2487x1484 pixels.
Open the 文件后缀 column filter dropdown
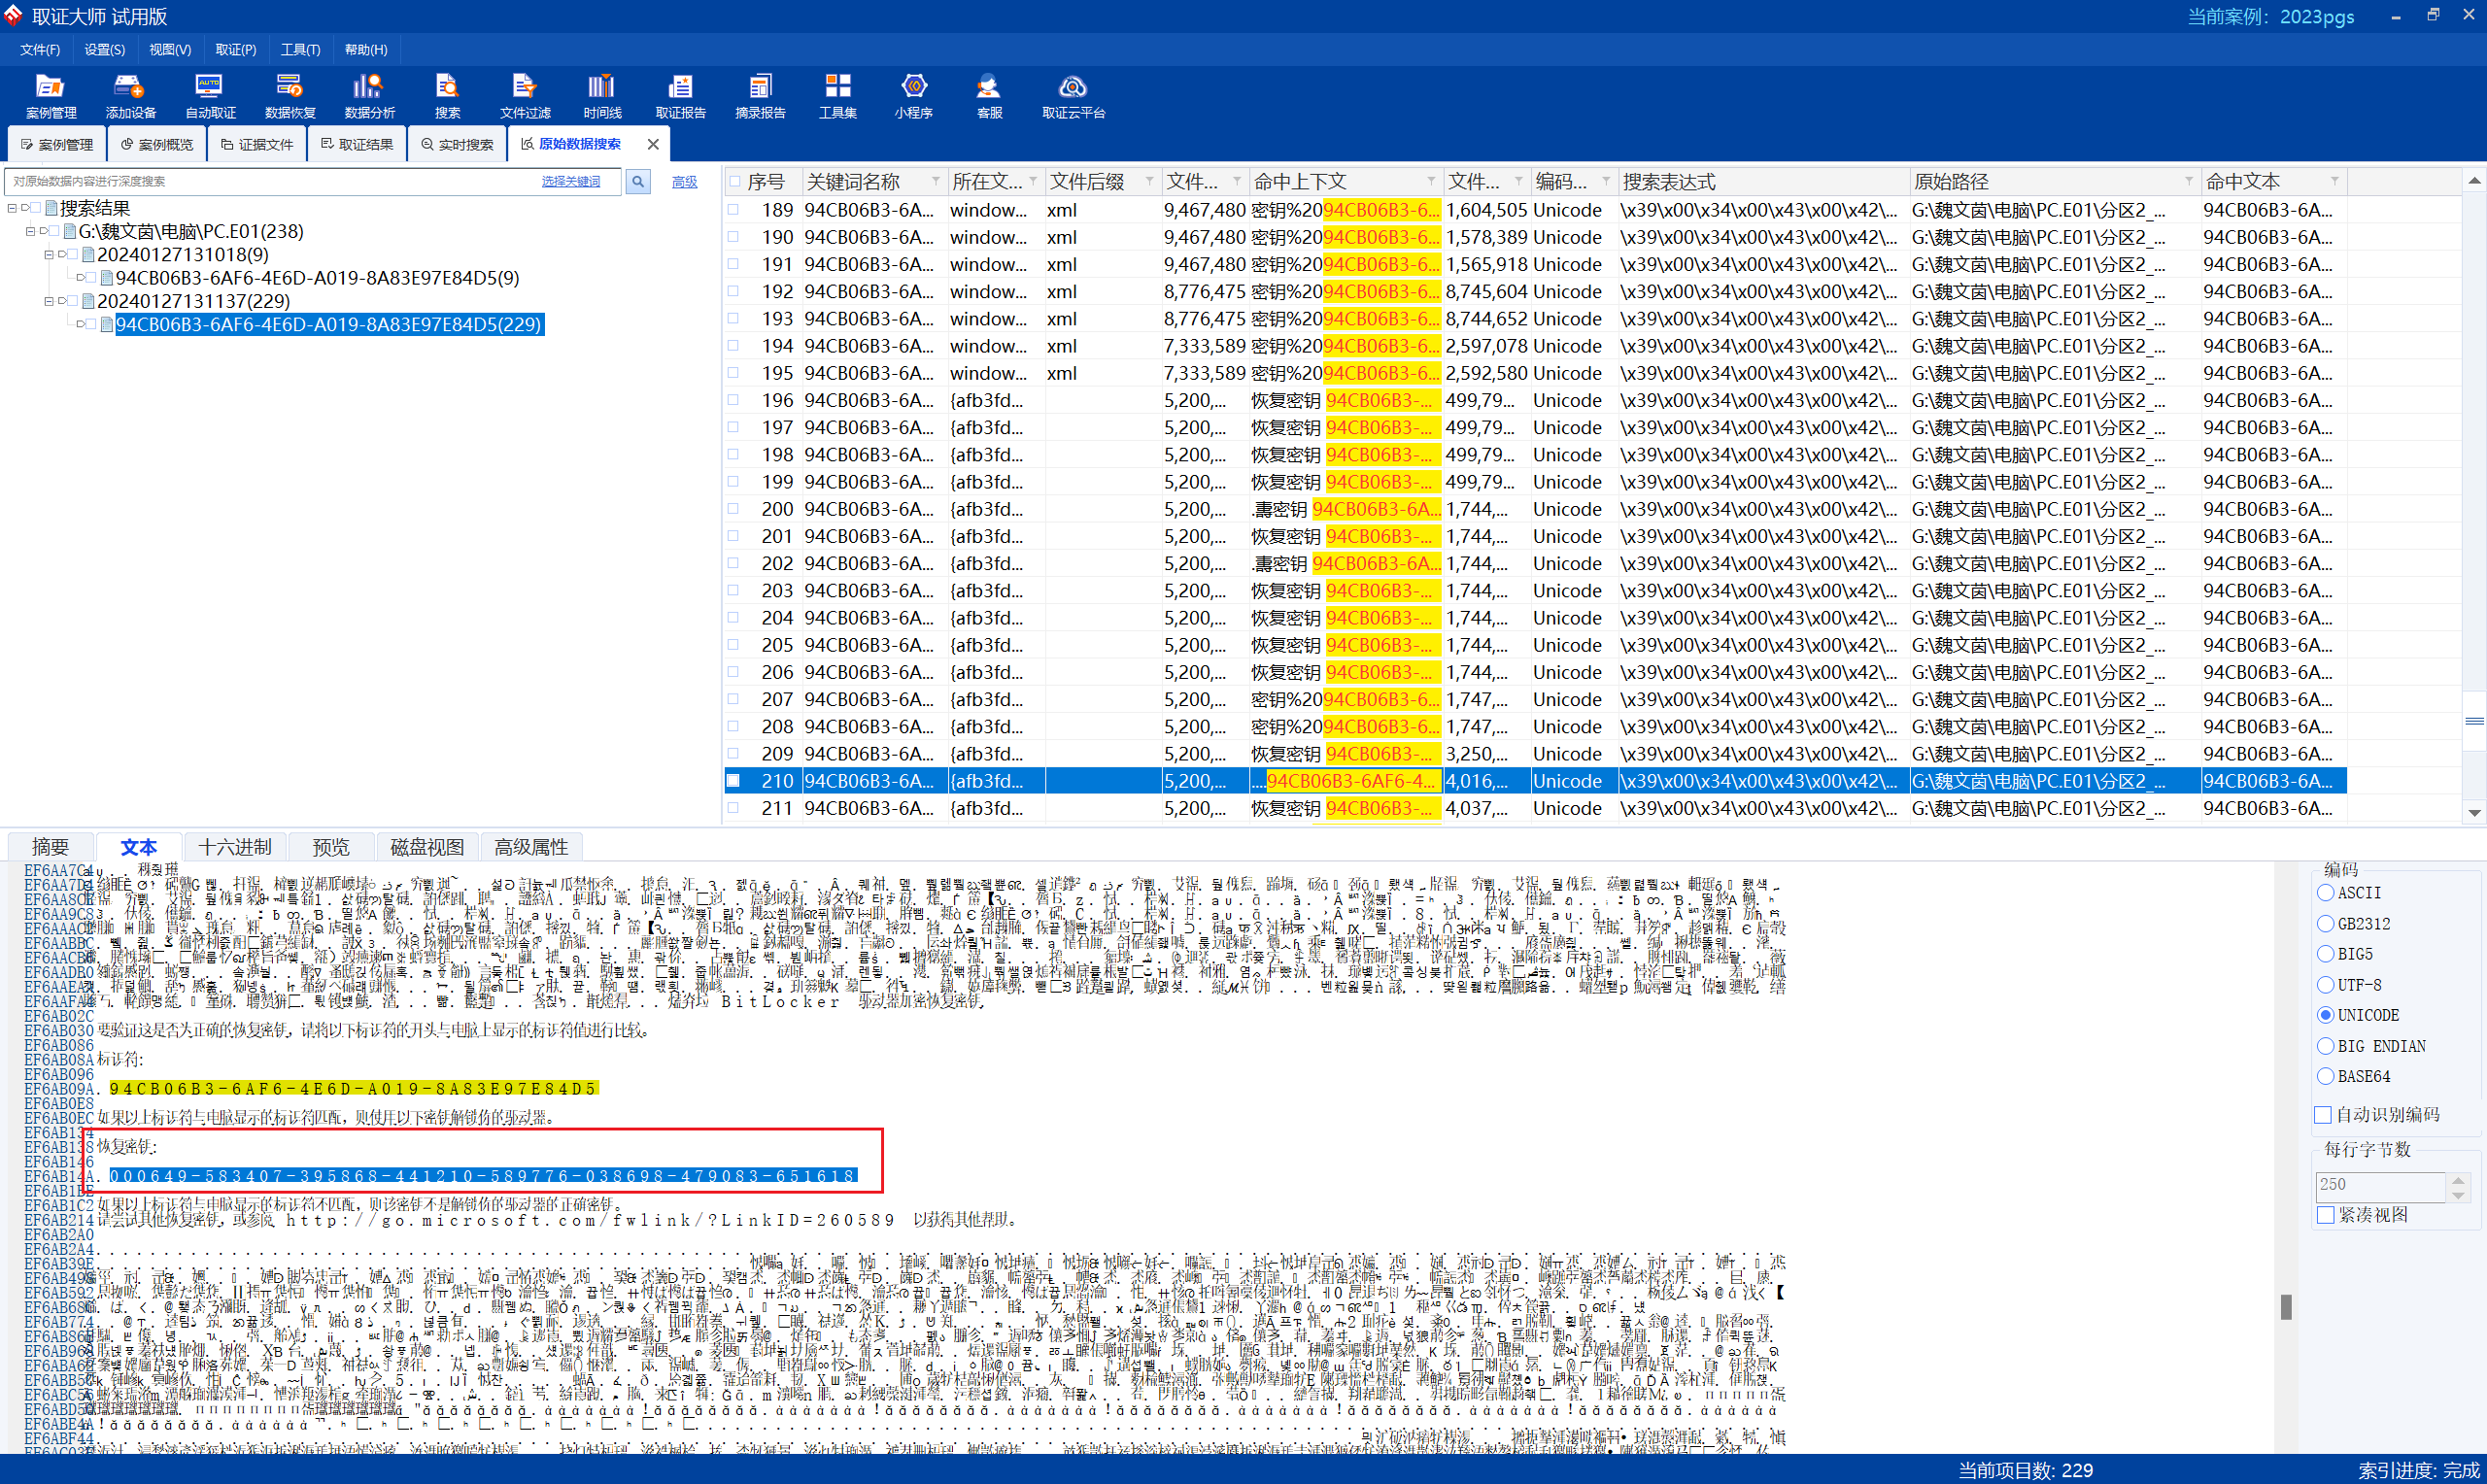1149,181
